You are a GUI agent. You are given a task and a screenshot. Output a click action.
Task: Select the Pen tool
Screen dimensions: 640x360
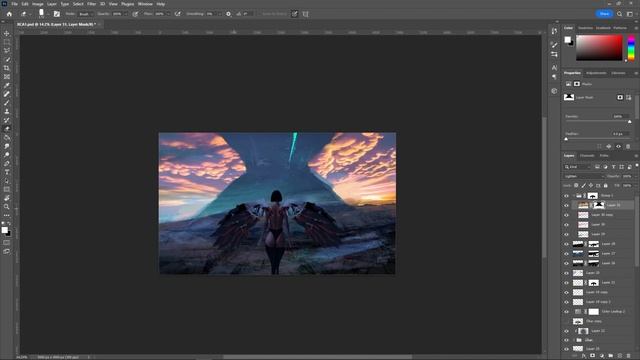click(x=7, y=163)
